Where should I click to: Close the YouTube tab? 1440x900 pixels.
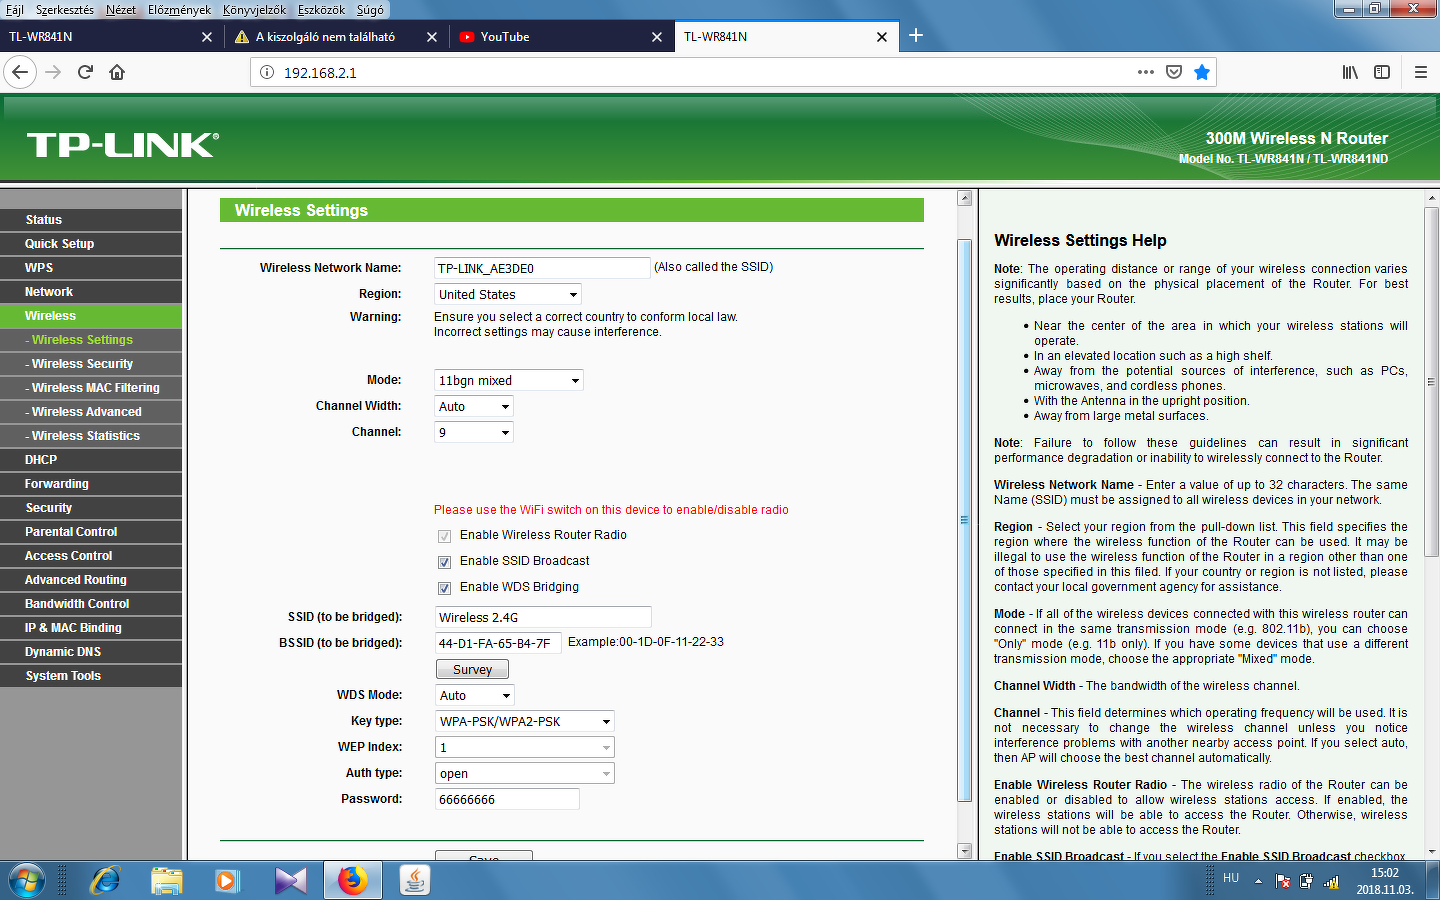pos(657,37)
